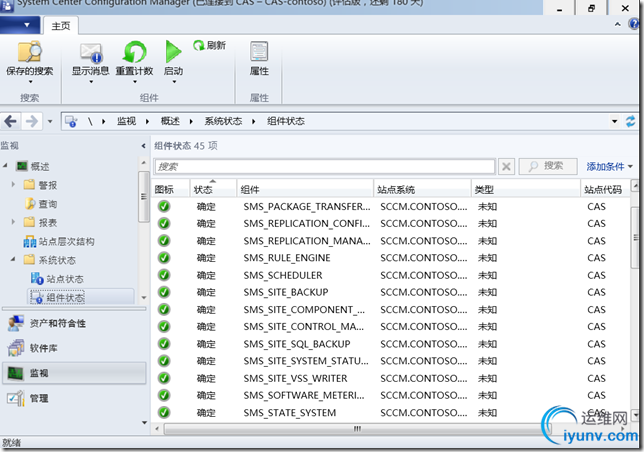
Task: Click the Show Messages (显示消息) envelope icon
Action: pos(91,53)
